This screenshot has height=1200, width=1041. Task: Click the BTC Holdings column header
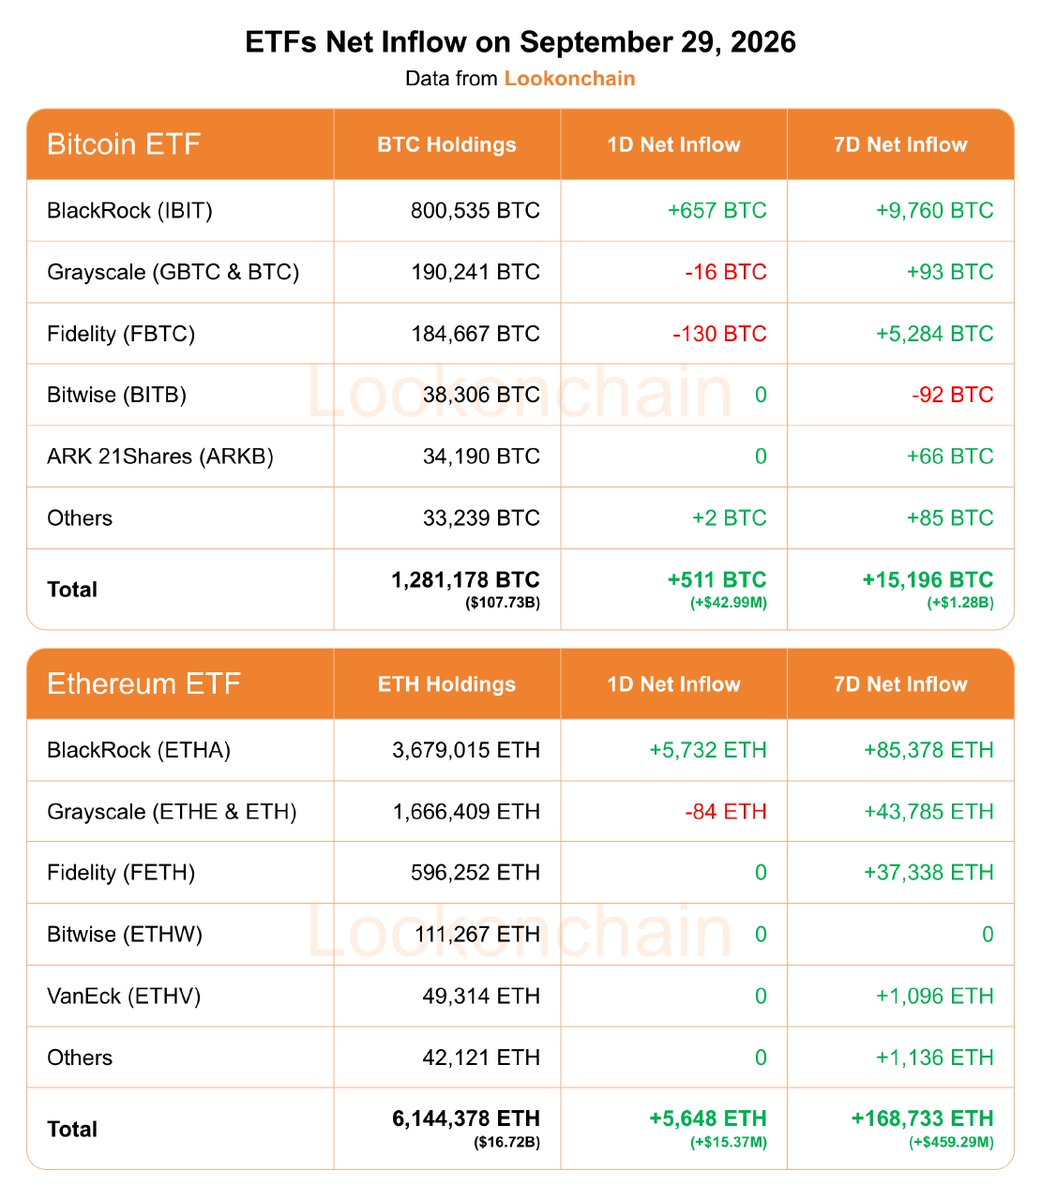(446, 144)
